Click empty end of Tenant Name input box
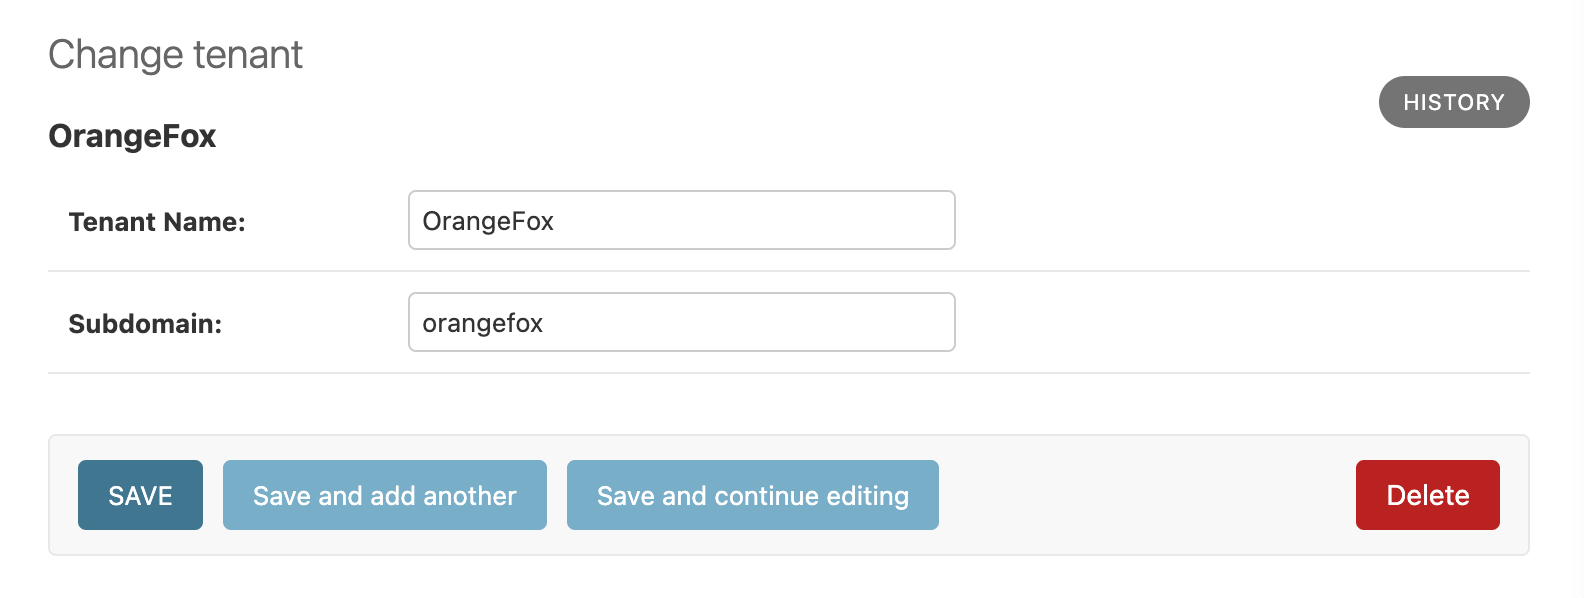Screen dimensions: 1584x598 pos(900,220)
